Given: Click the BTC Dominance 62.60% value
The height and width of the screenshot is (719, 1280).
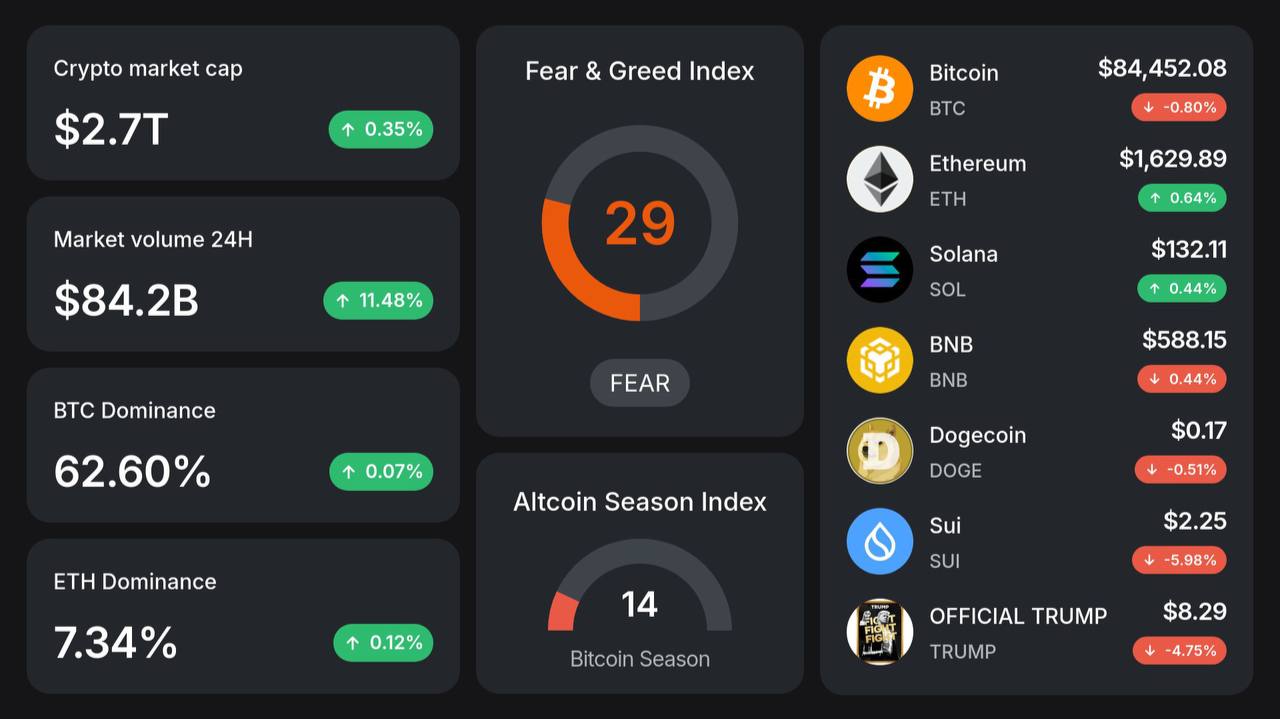Looking at the screenshot, I should 132,471.
